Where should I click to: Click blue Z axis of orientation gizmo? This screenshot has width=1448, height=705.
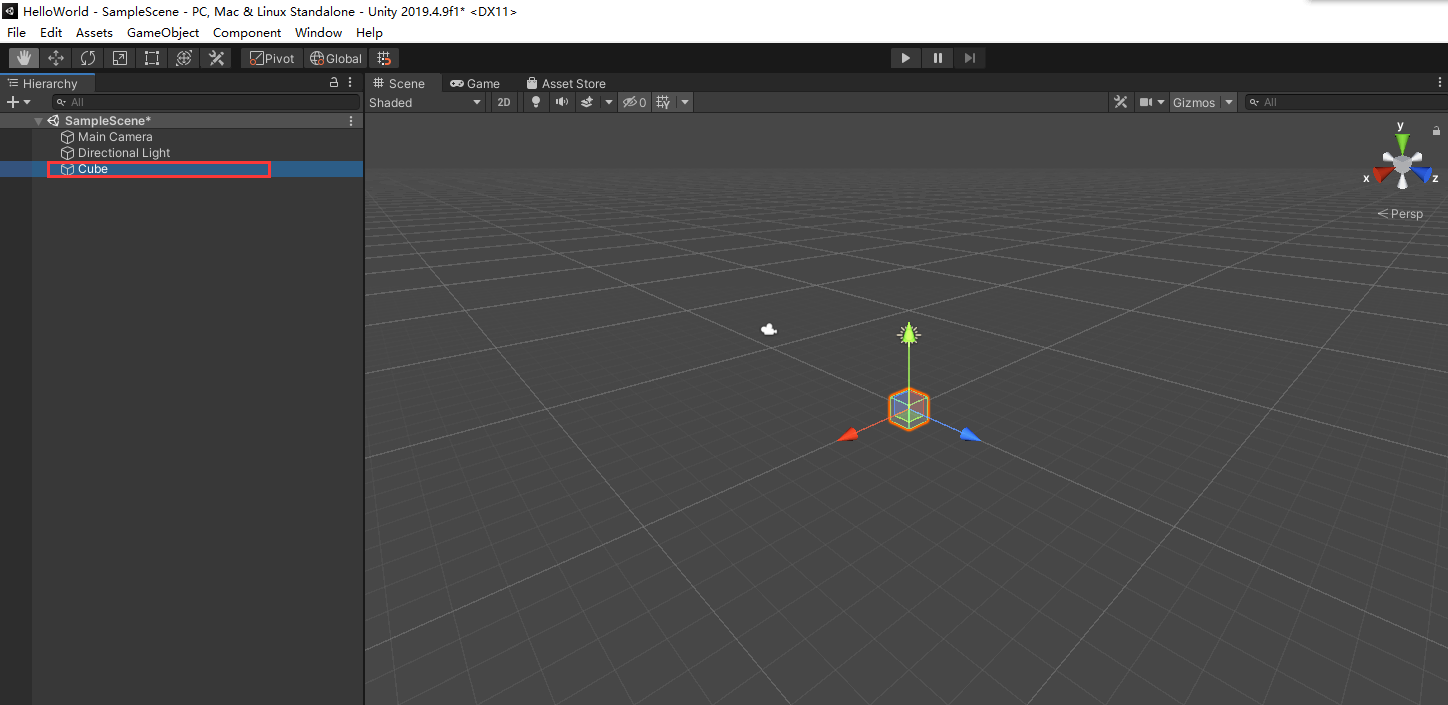(1423, 176)
